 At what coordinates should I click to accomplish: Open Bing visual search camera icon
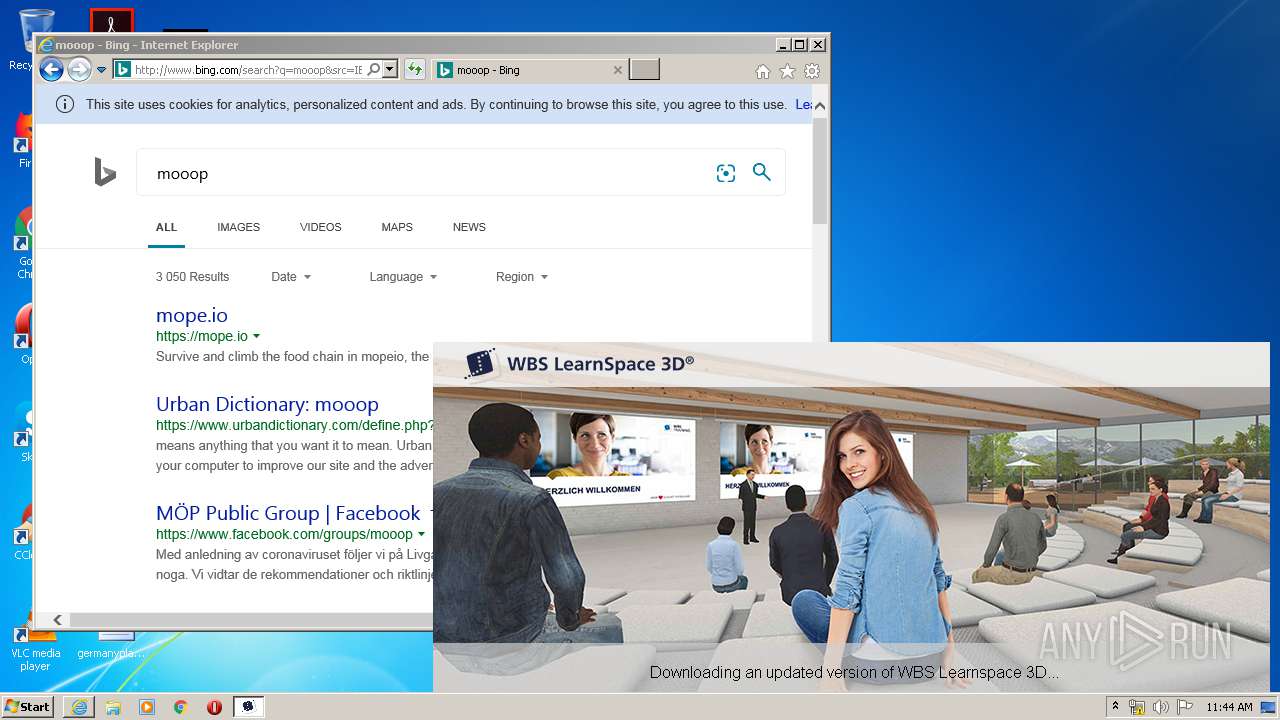726,173
